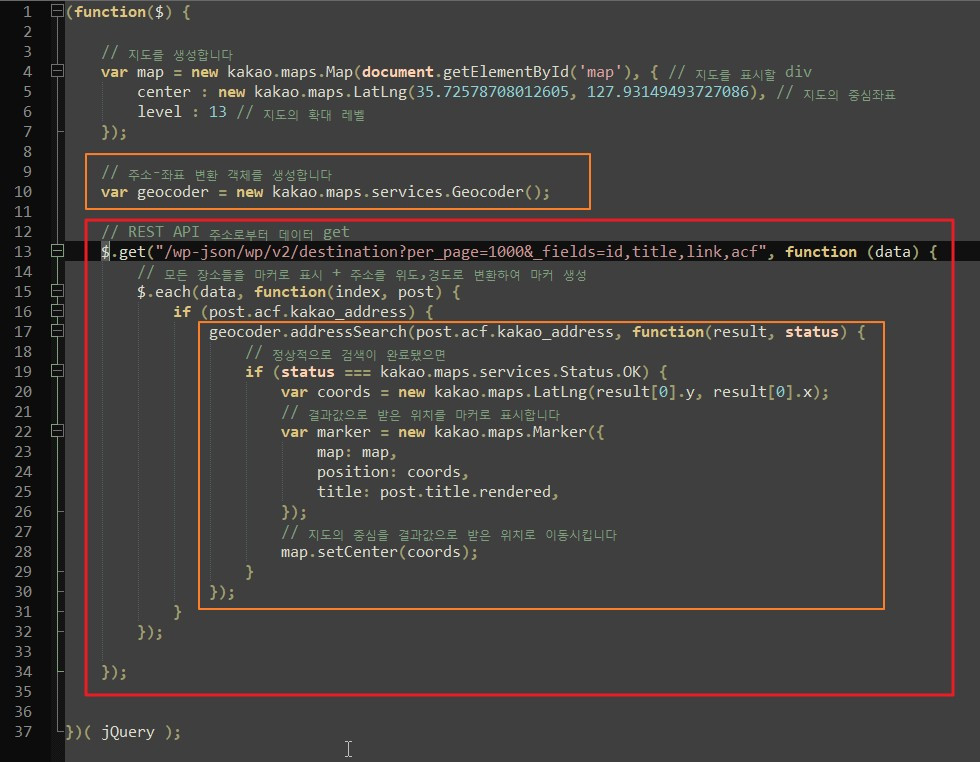Click line number 10 in the gutter
This screenshot has width=980, height=762.
22,192
